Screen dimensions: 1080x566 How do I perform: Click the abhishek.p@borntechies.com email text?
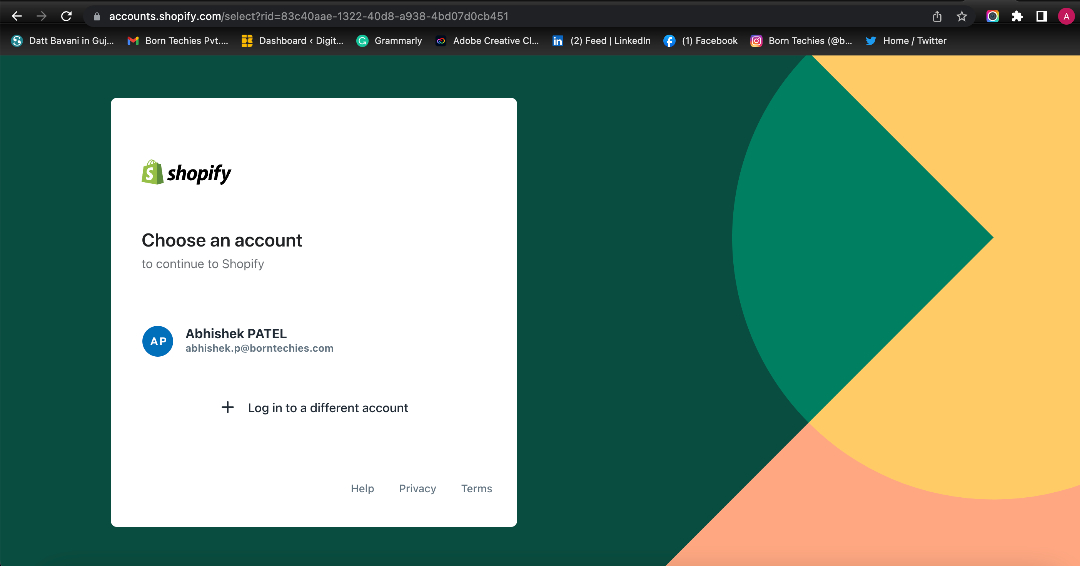pyautogui.click(x=259, y=348)
